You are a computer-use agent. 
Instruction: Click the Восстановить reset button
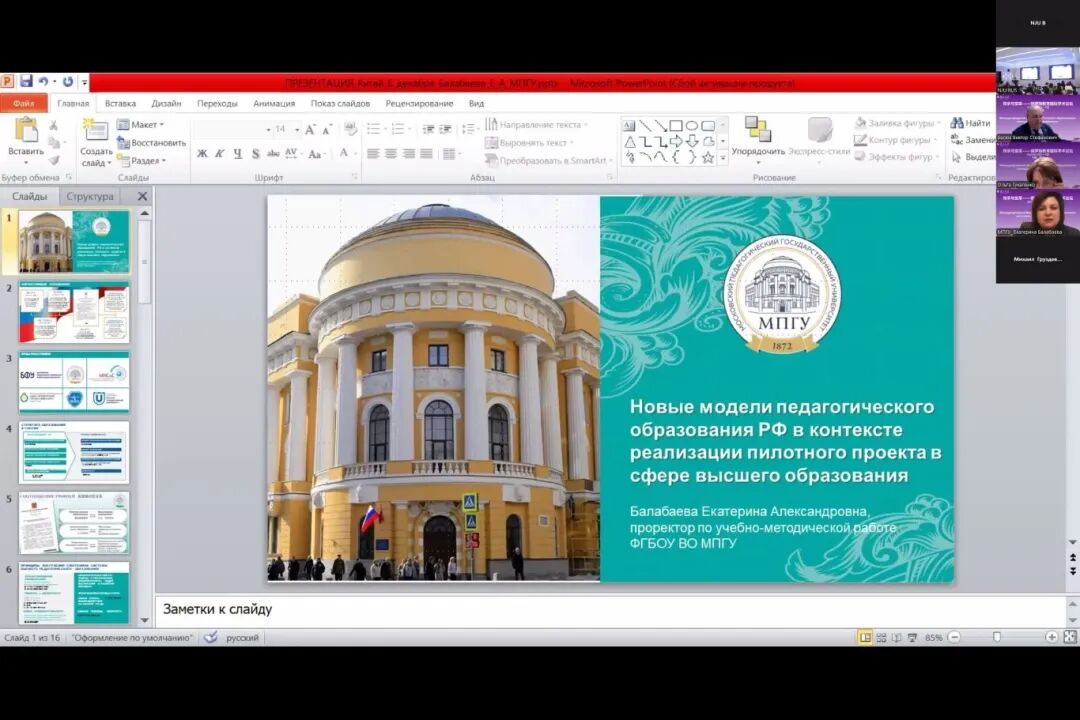coord(152,143)
